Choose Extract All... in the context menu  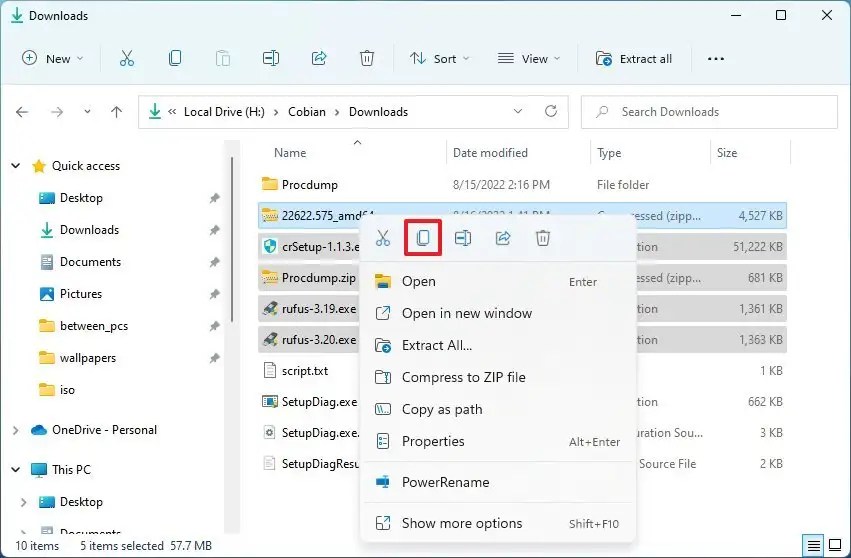[x=498, y=345]
